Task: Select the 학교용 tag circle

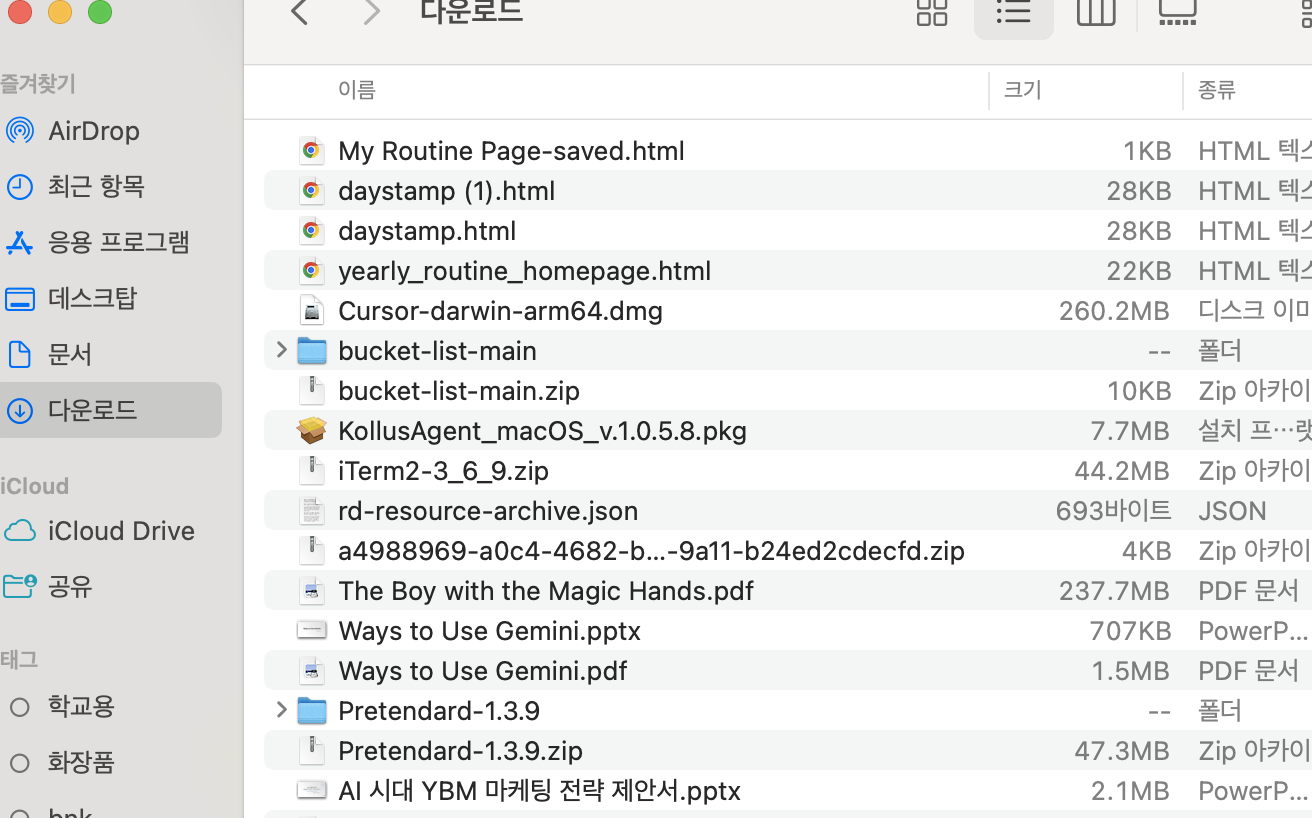Action: 19,706
